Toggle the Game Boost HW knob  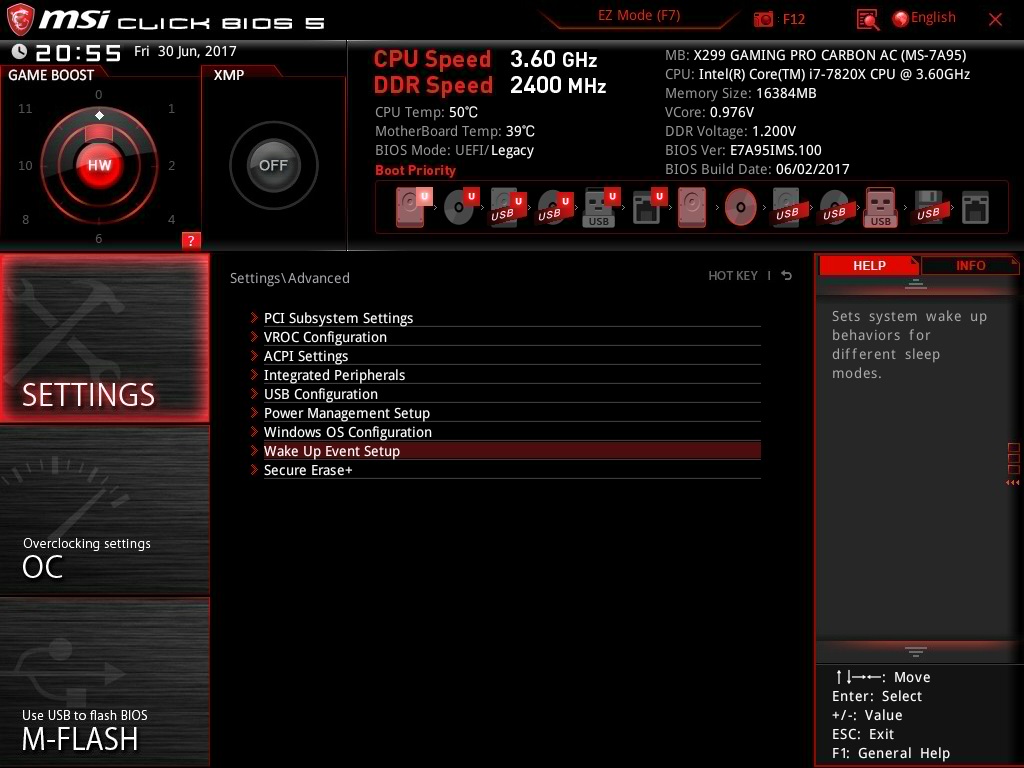(x=99, y=166)
